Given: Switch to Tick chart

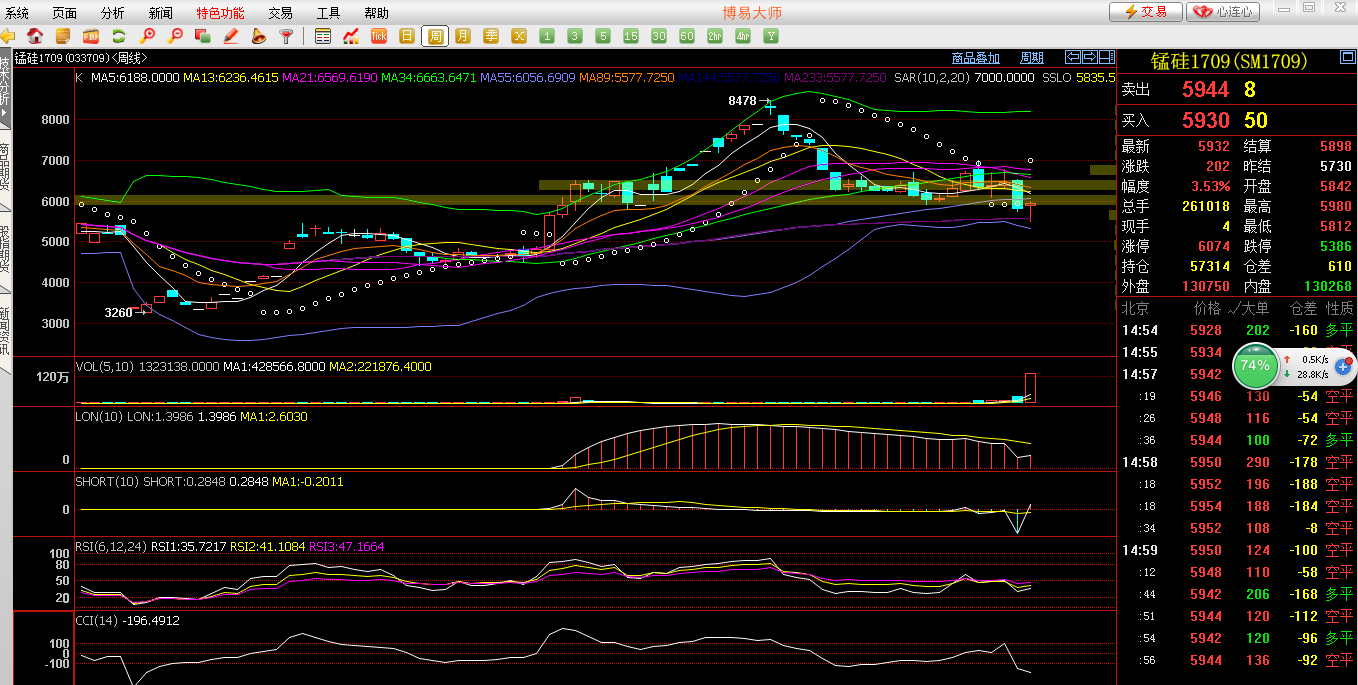Looking at the screenshot, I should click(379, 36).
